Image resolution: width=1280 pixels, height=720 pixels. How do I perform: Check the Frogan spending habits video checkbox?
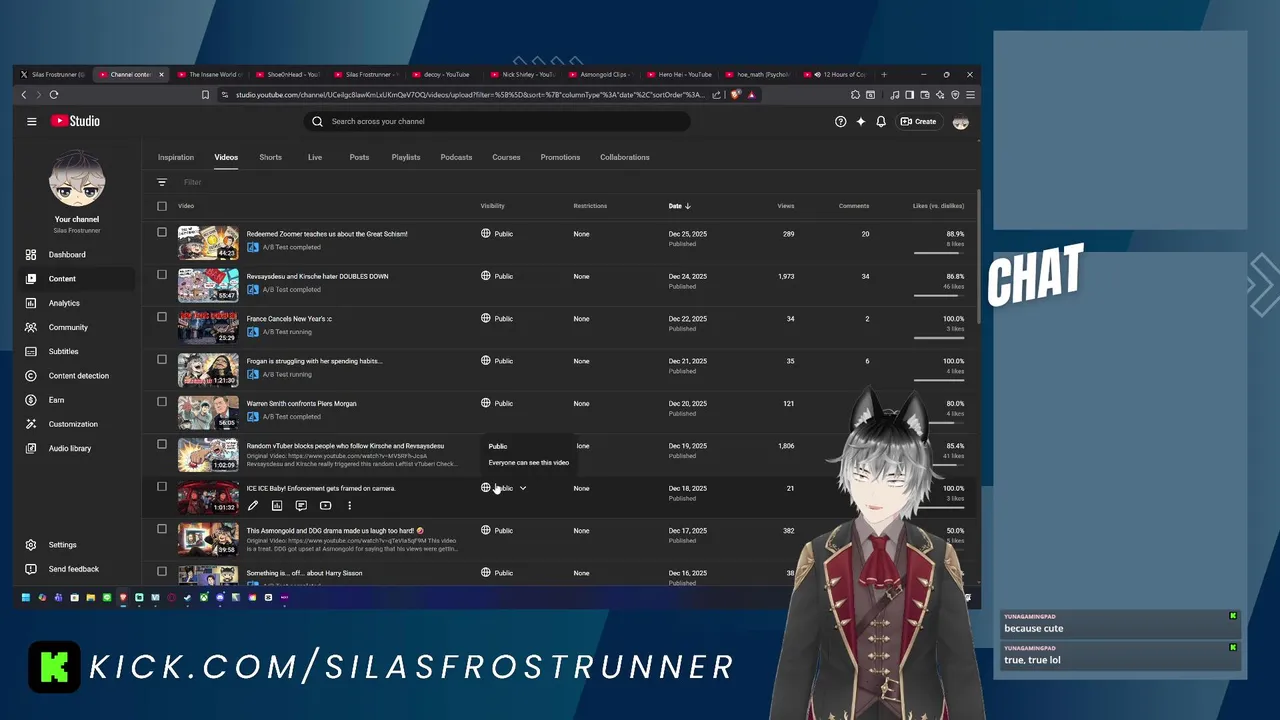[162, 359]
